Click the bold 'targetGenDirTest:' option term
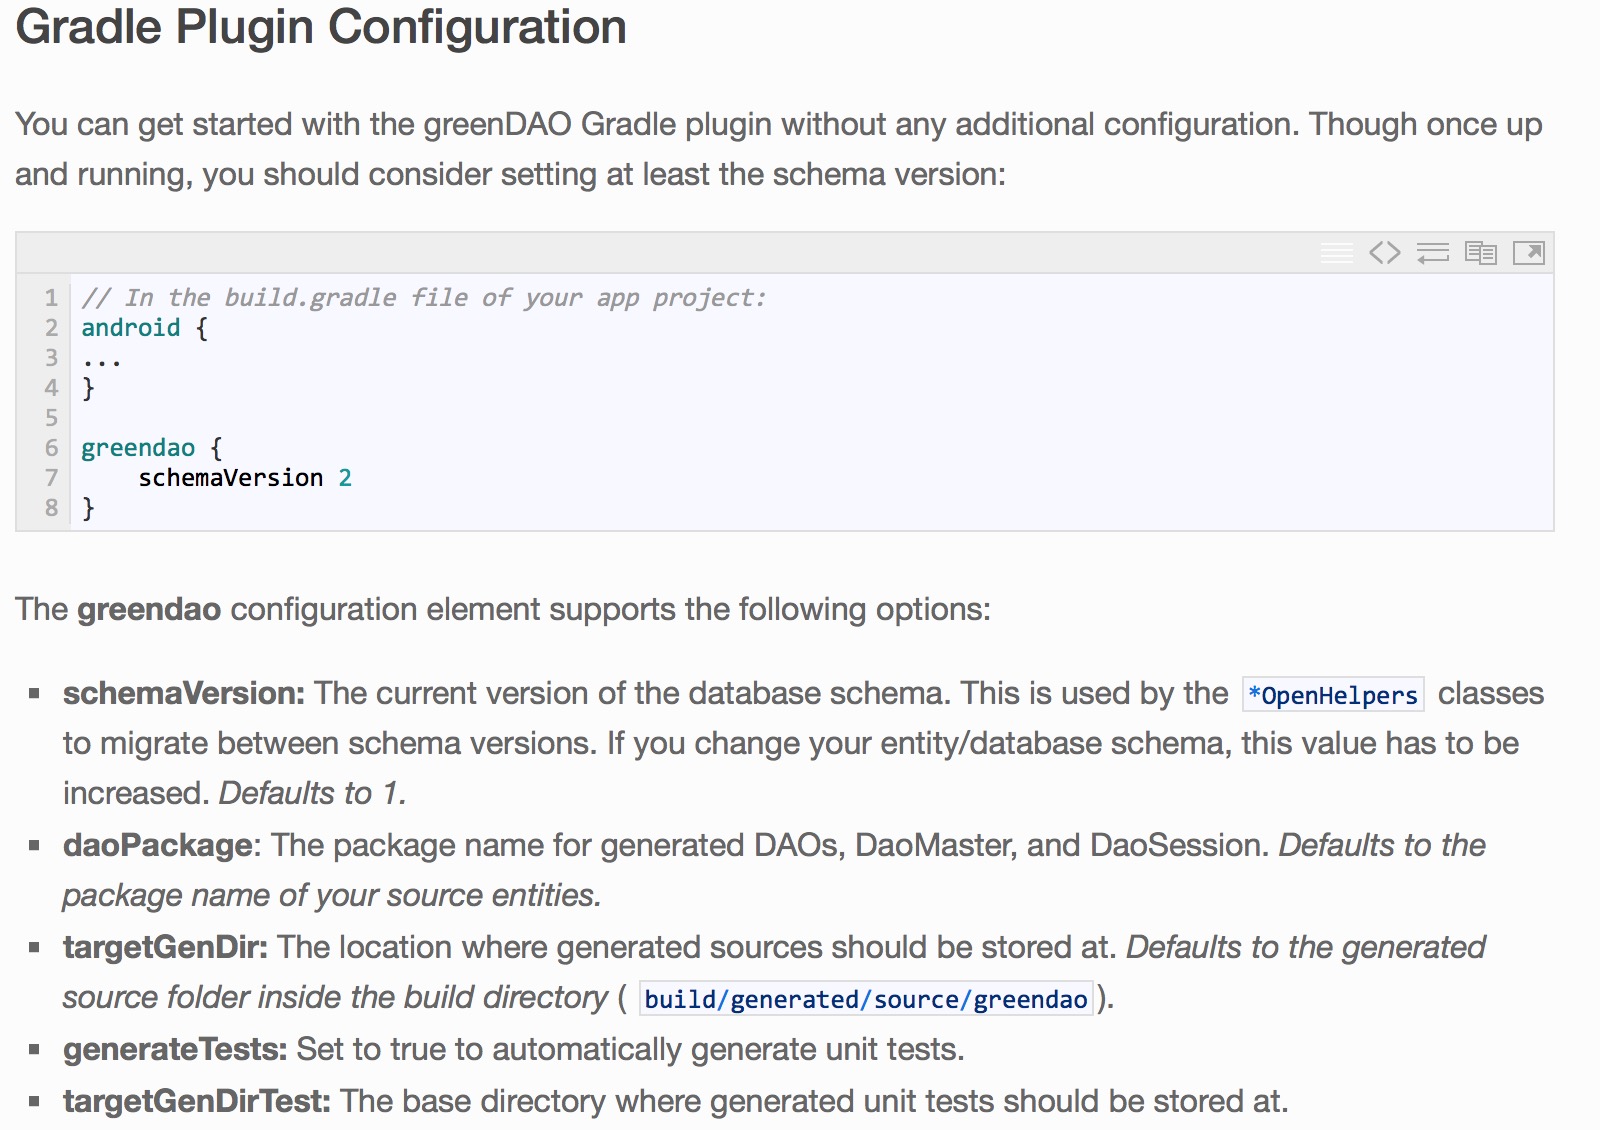 point(197,1101)
